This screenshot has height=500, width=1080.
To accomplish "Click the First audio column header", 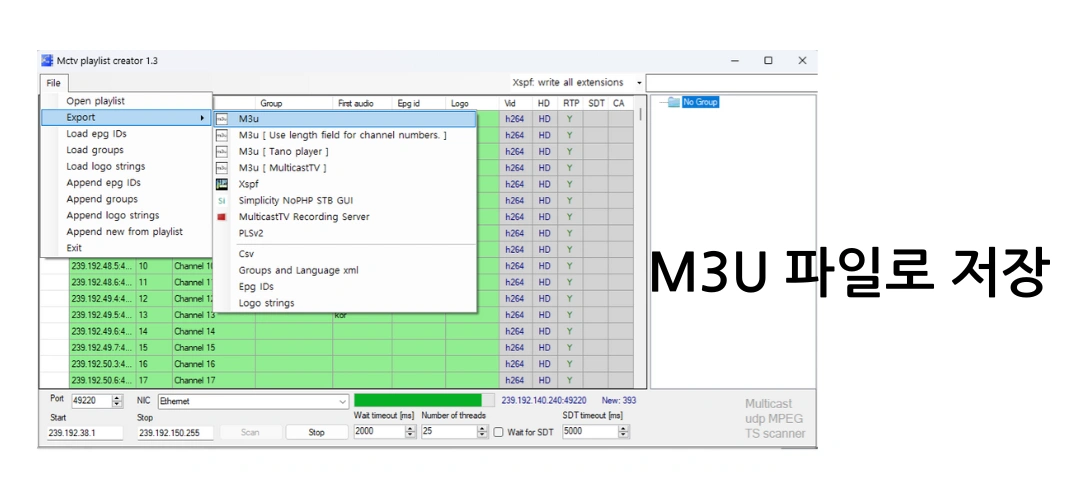I will pyautogui.click(x=363, y=103).
